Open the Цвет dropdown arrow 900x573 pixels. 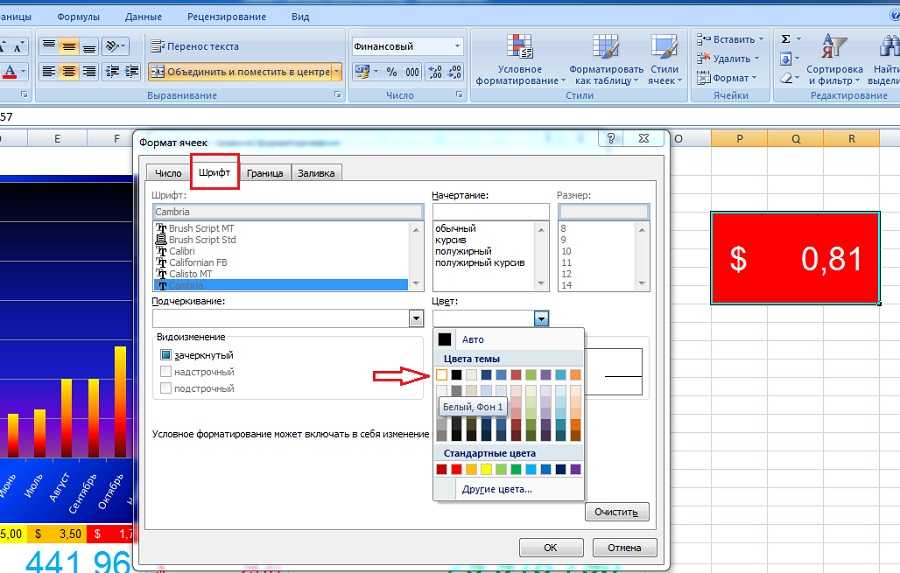[541, 319]
